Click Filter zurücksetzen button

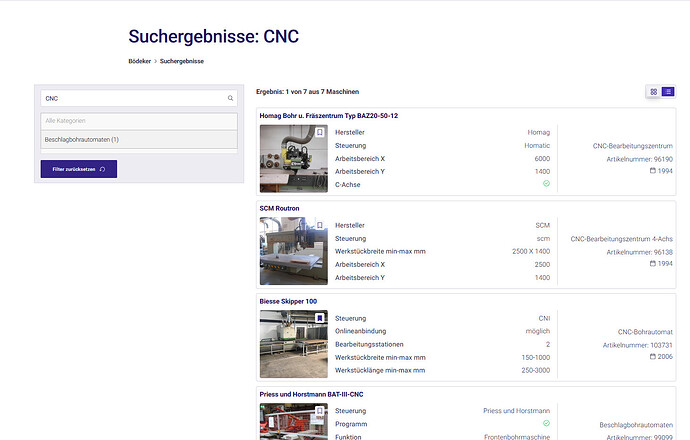[79, 169]
